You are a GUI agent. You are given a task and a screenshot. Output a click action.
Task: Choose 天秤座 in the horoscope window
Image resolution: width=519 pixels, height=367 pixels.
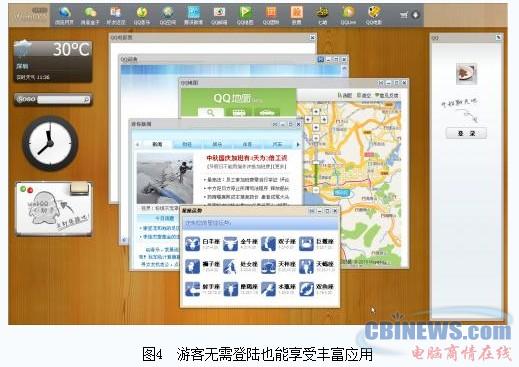(x=278, y=266)
